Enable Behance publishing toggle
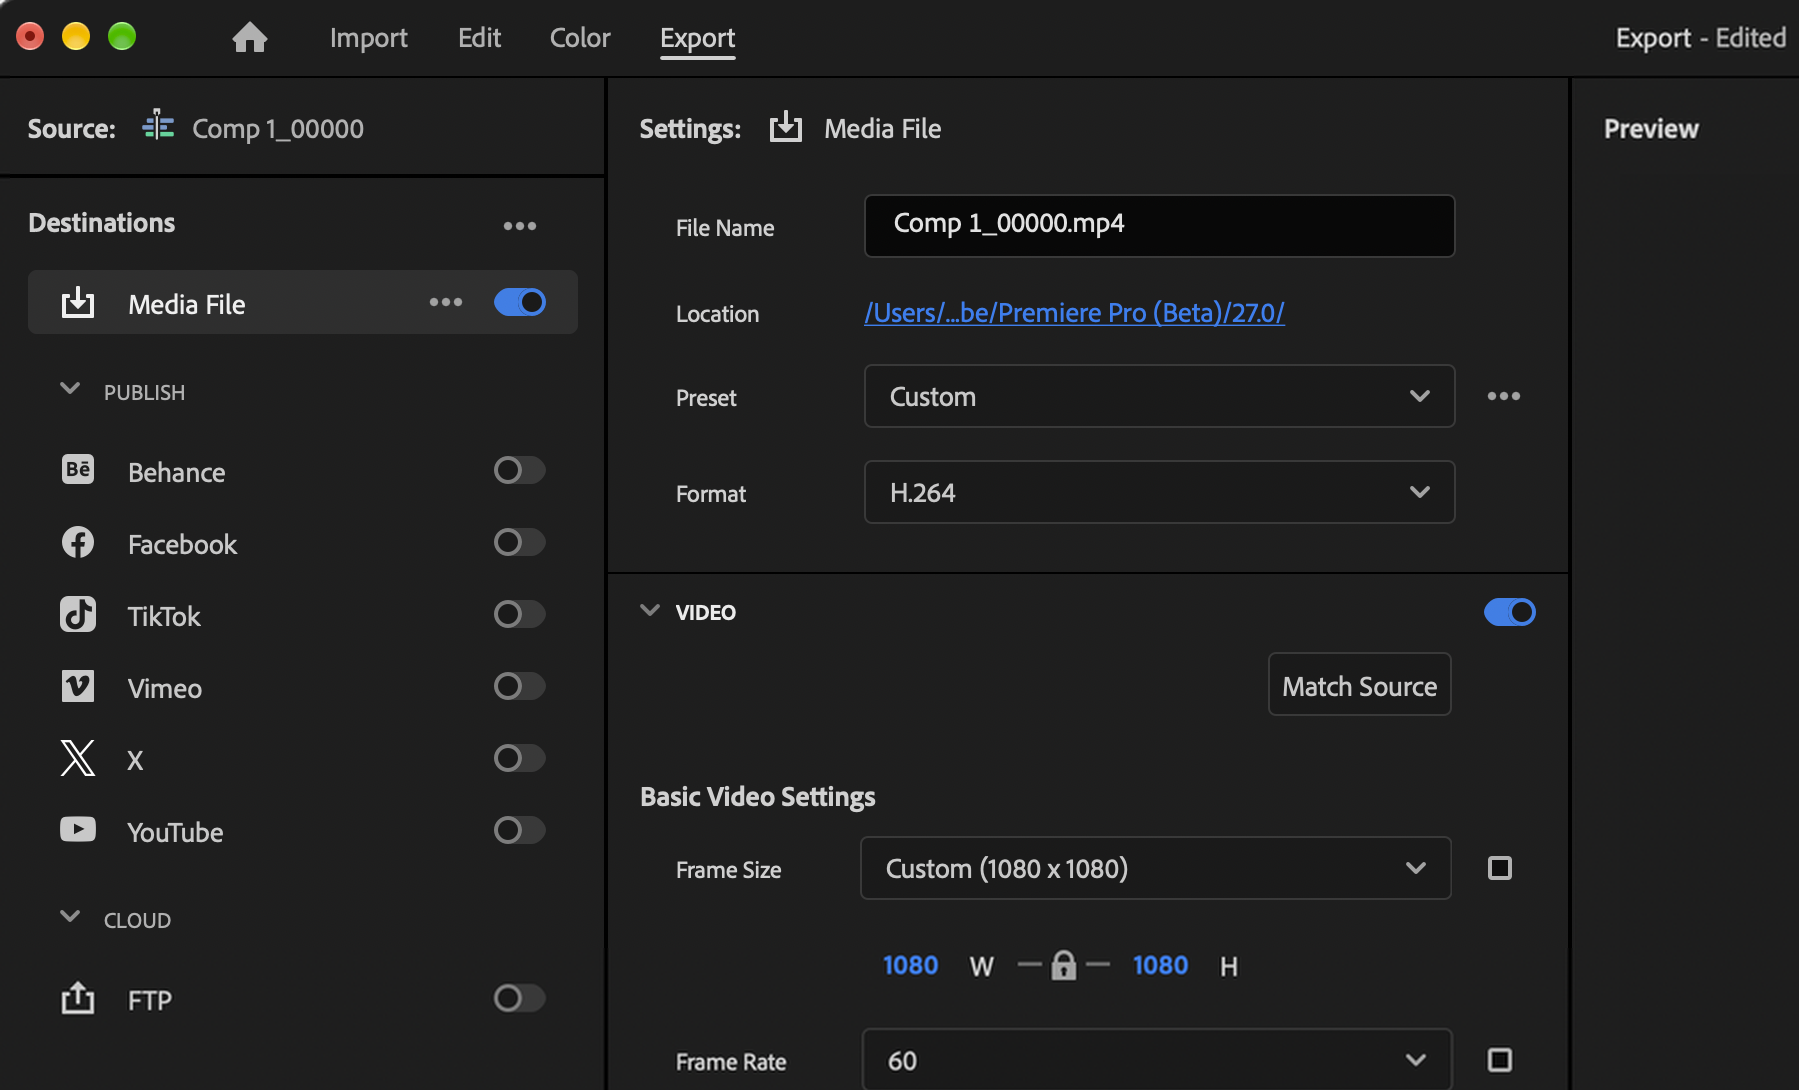 click(x=520, y=470)
